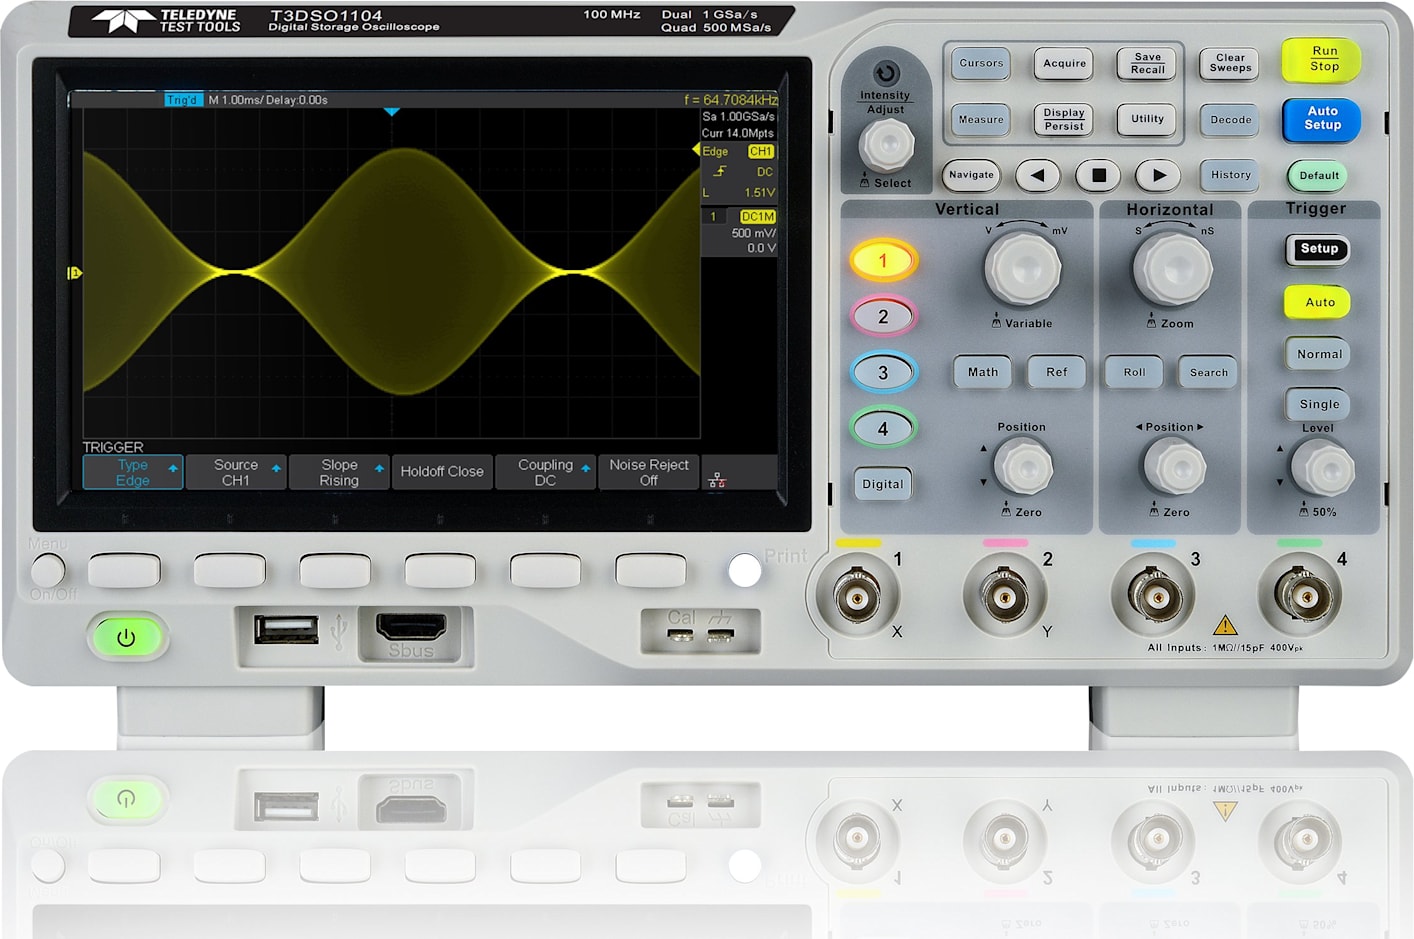Click the channel 3 BNC input
The width and height of the screenshot is (1414, 939).
[1156, 598]
